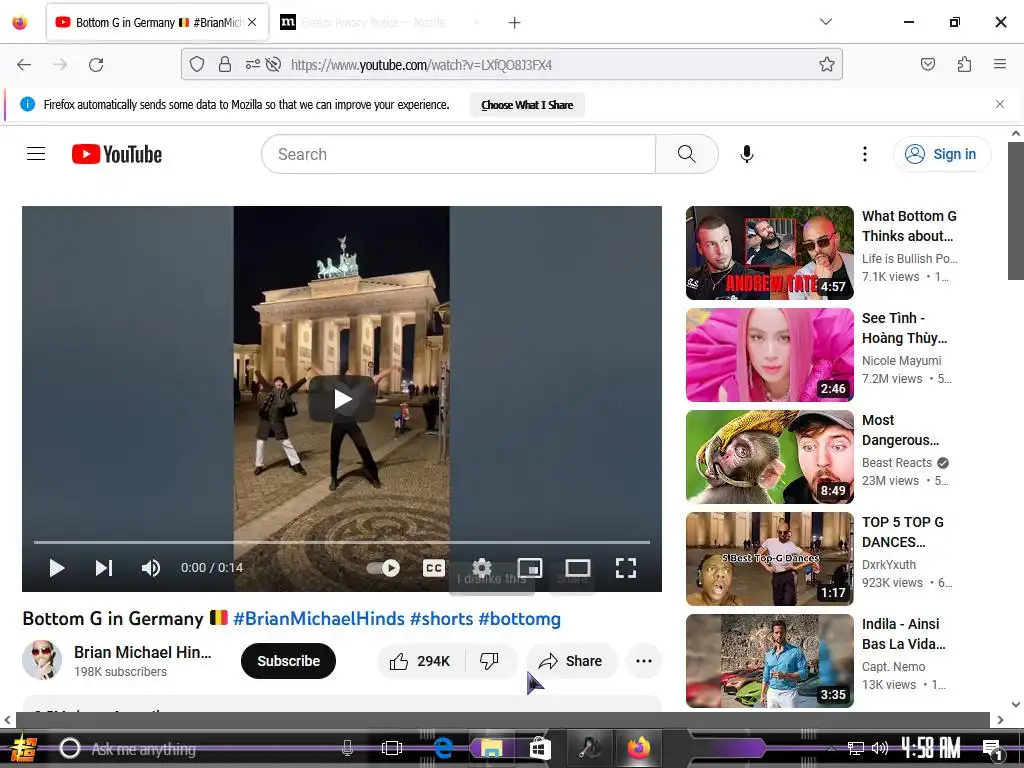Open tracking protection shield icon

197,64
